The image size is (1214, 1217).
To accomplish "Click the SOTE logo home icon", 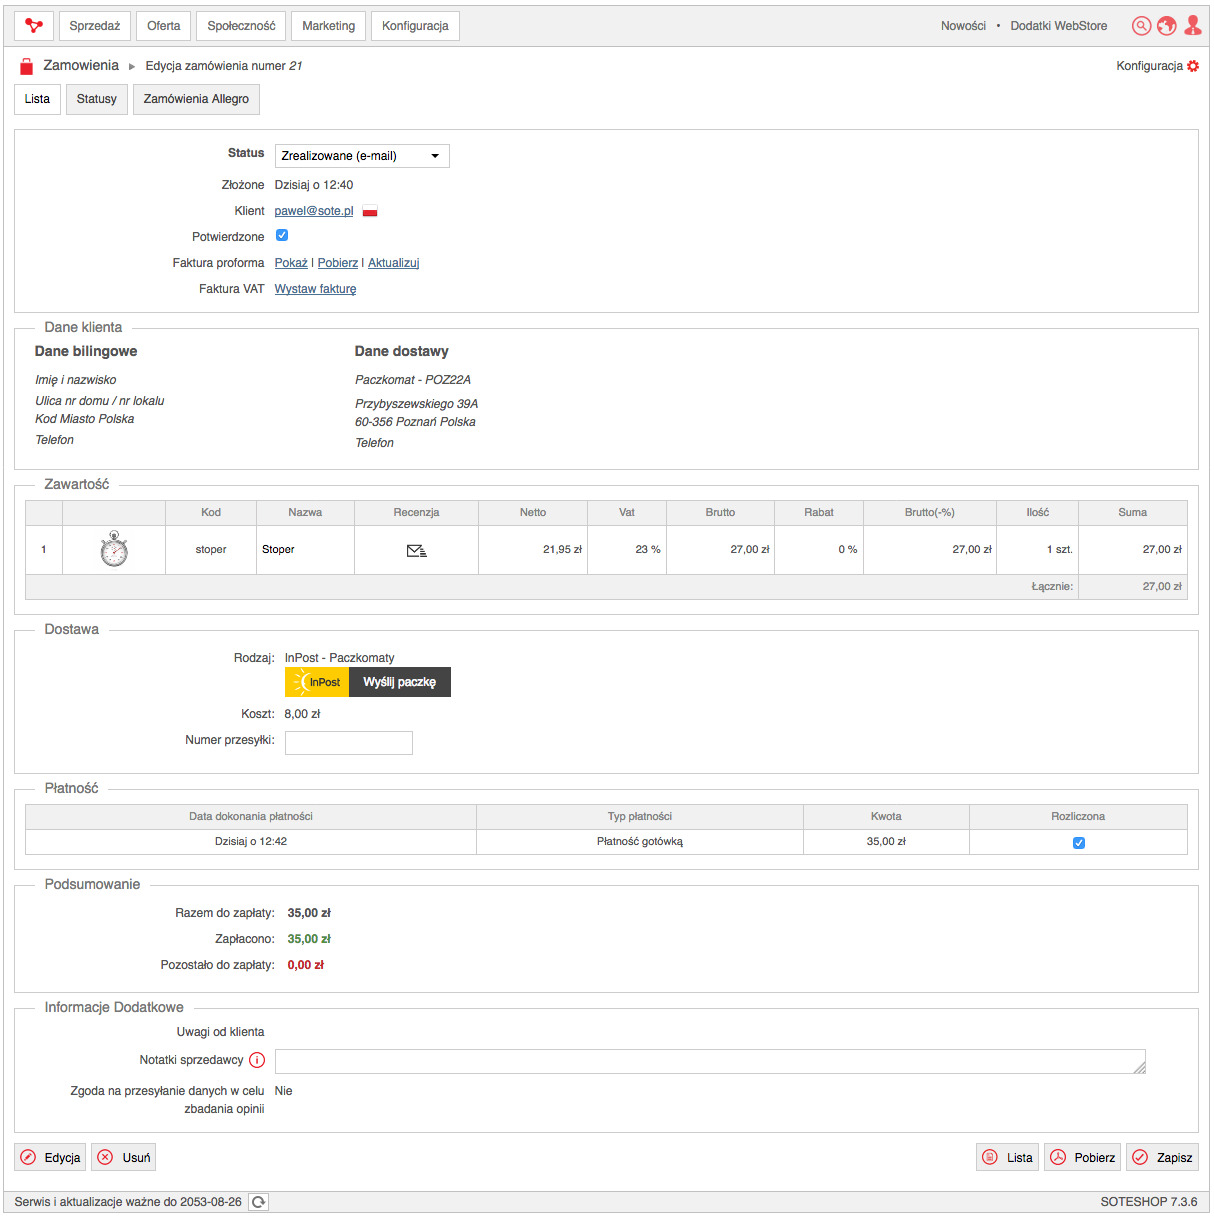I will [x=34, y=26].
